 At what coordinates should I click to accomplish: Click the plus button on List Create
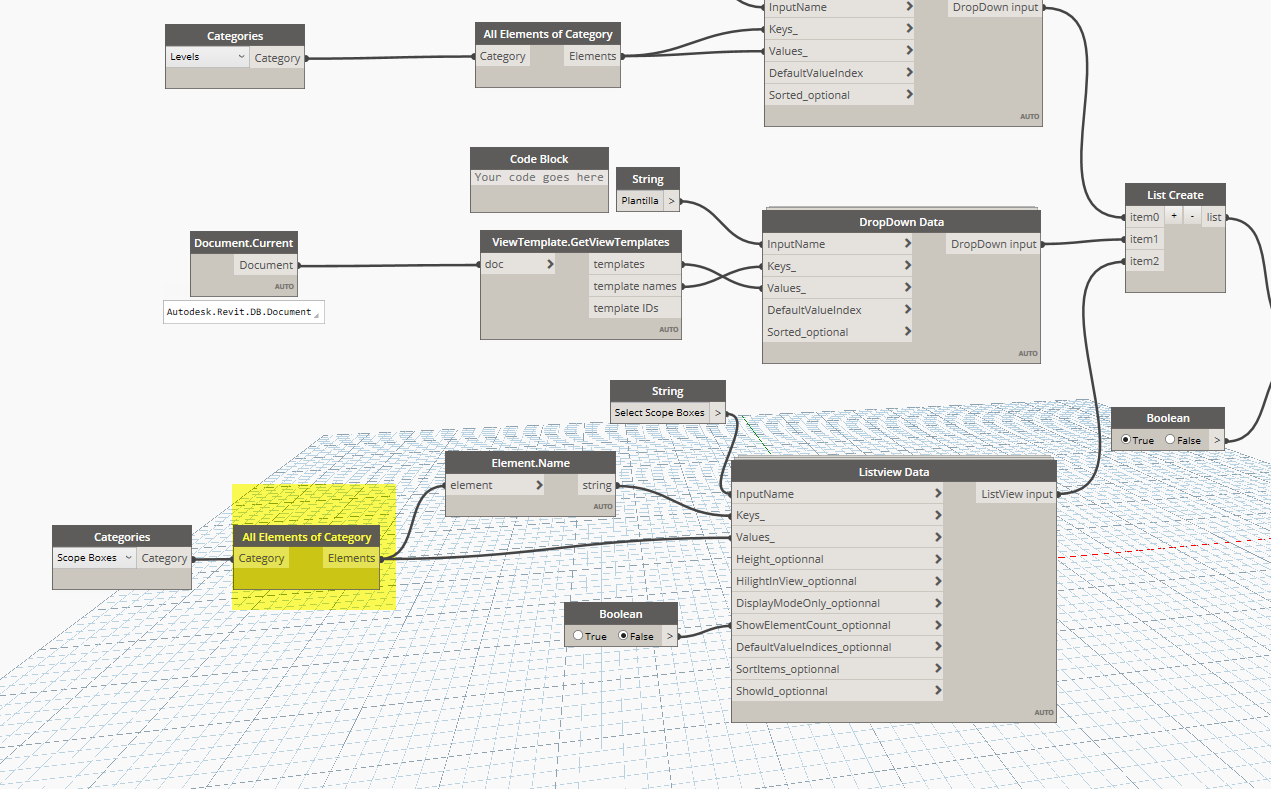point(1174,214)
